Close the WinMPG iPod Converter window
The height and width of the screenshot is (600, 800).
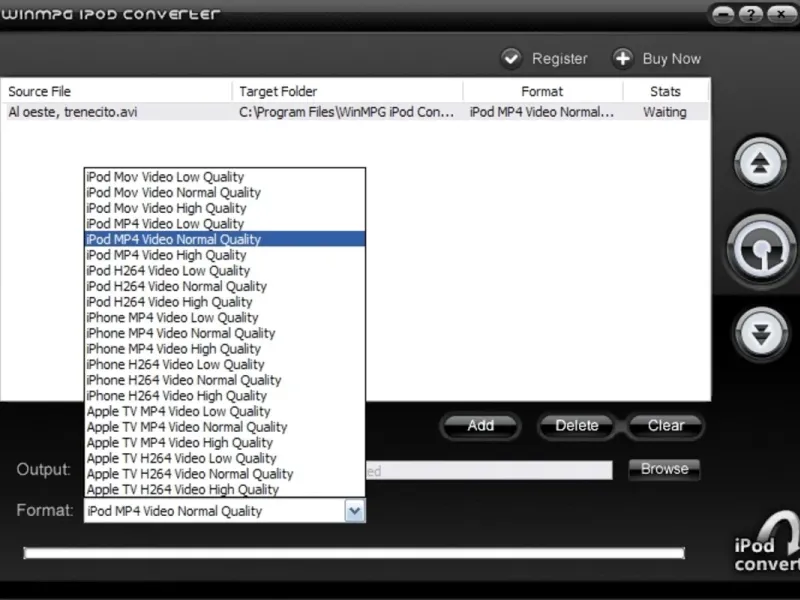pos(781,14)
